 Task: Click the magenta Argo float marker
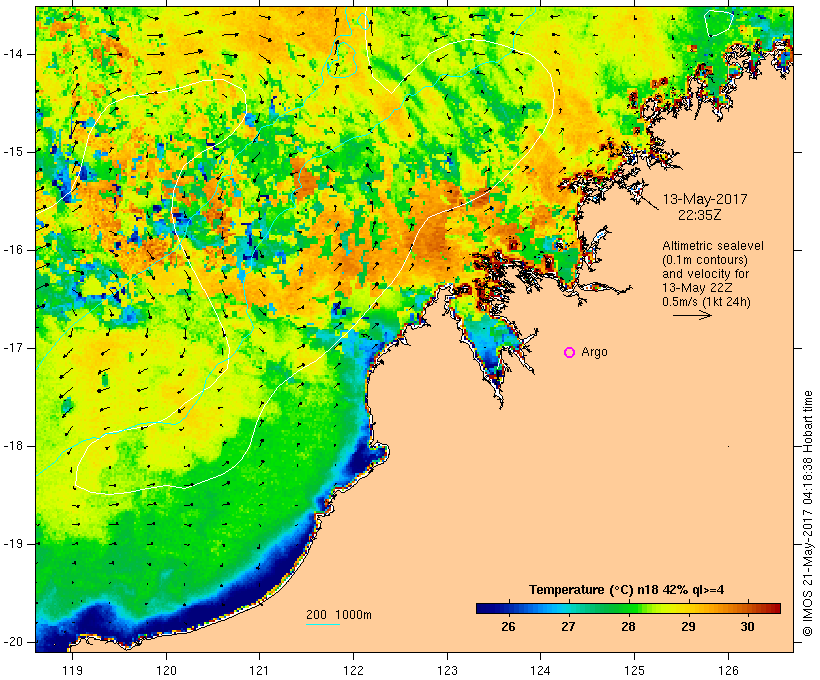tap(570, 353)
